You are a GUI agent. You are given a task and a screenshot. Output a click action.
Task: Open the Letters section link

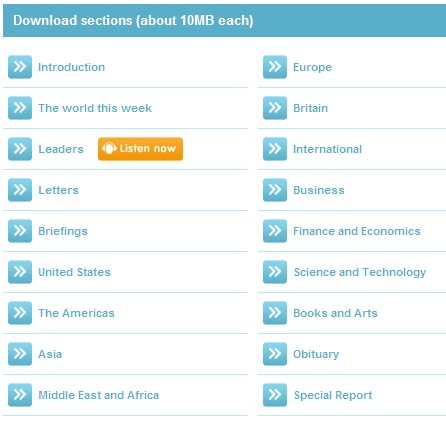pos(58,190)
